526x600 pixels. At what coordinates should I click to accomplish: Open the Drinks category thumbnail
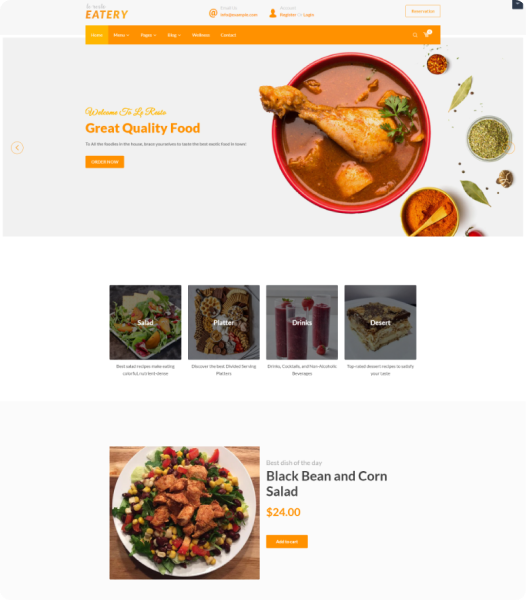[x=302, y=322]
